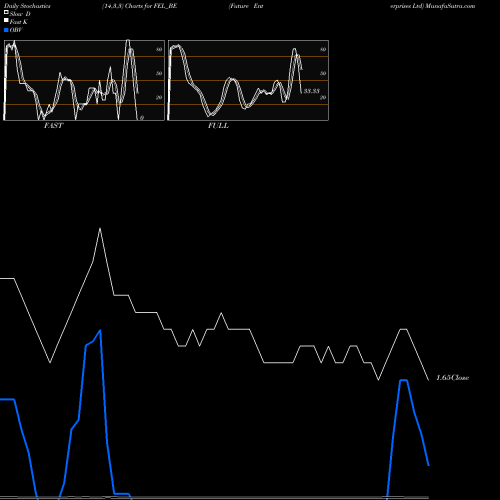Click the MunafaSutra.com label

click(450, 6)
